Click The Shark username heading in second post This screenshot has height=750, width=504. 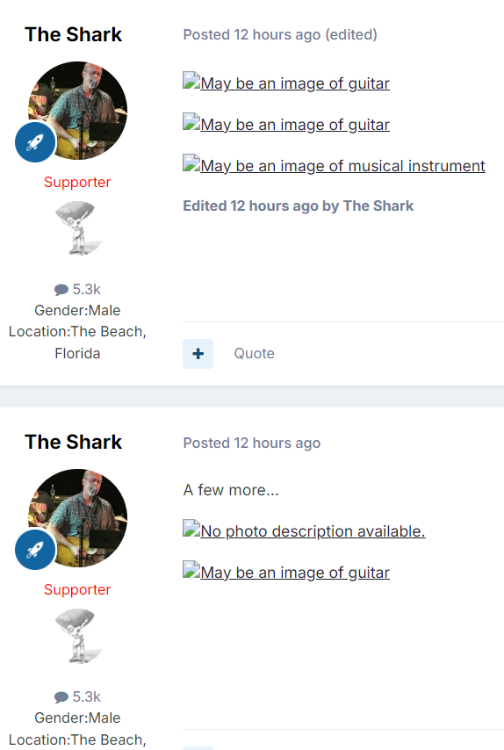coord(73,442)
